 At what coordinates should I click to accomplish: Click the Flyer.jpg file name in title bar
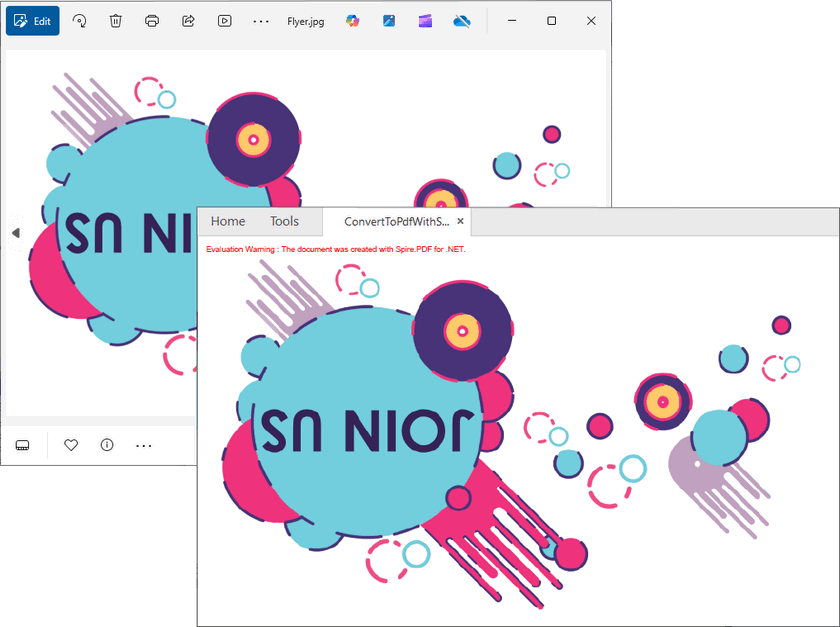click(x=305, y=21)
